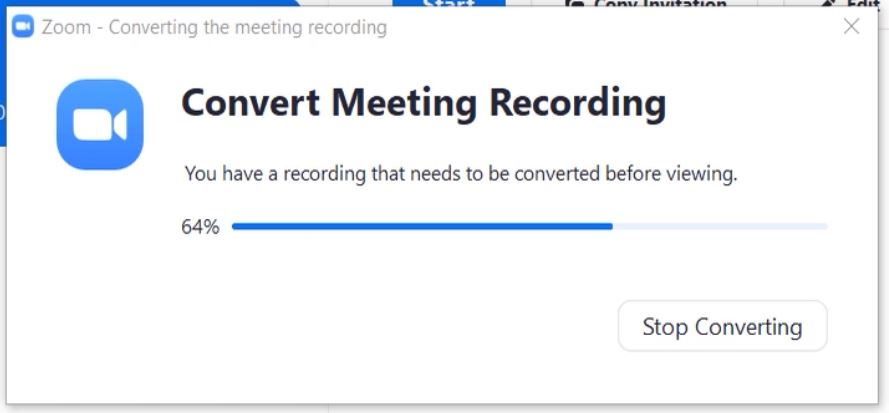
Task: Click the Copy Invitation text behind dialog
Action: pyautogui.click(x=660, y=3)
